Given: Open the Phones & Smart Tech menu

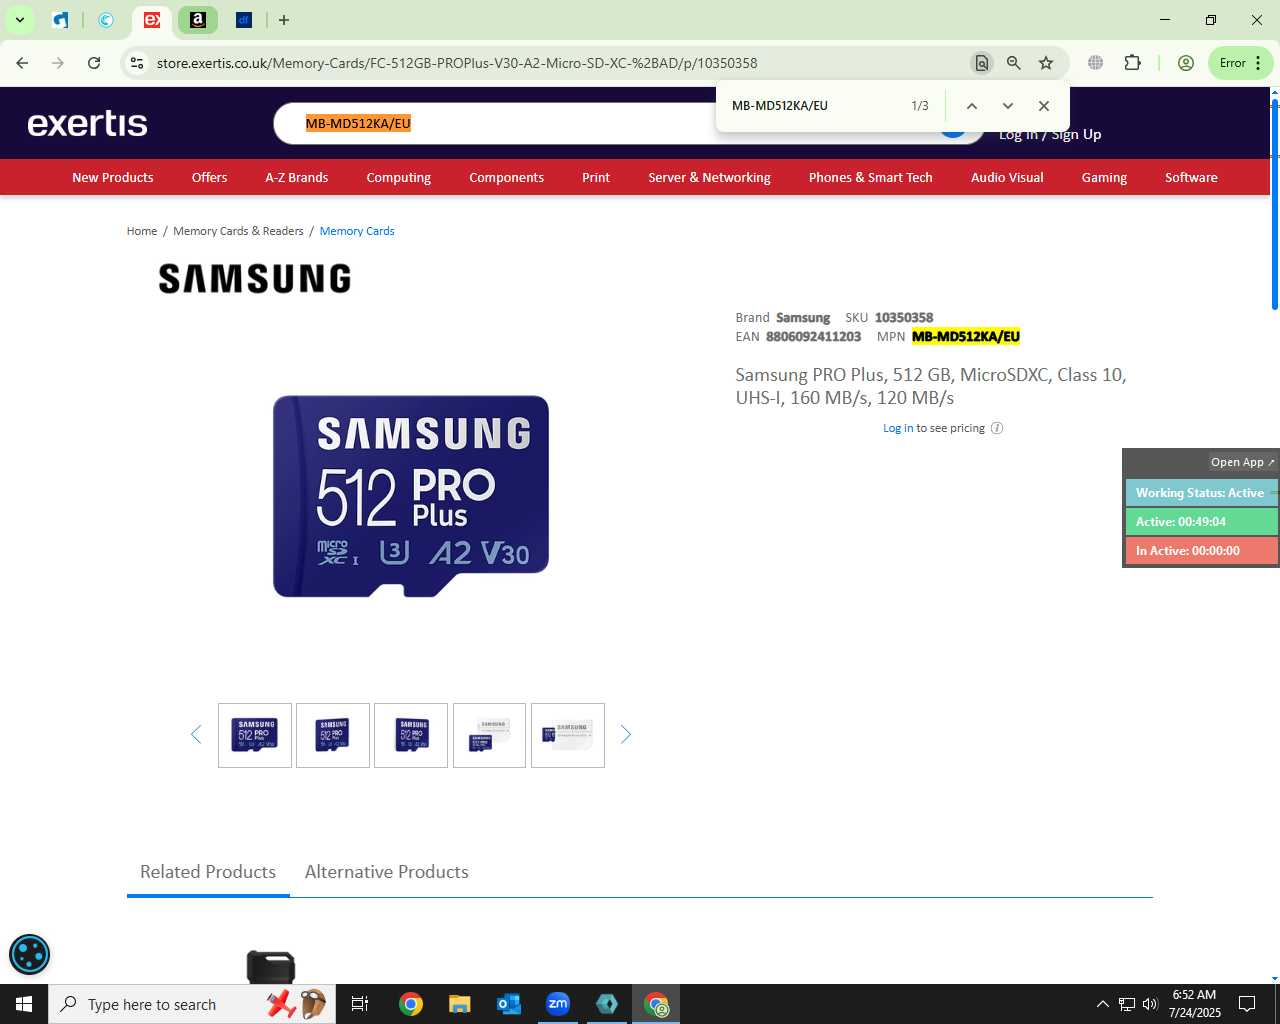Looking at the screenshot, I should [x=870, y=177].
